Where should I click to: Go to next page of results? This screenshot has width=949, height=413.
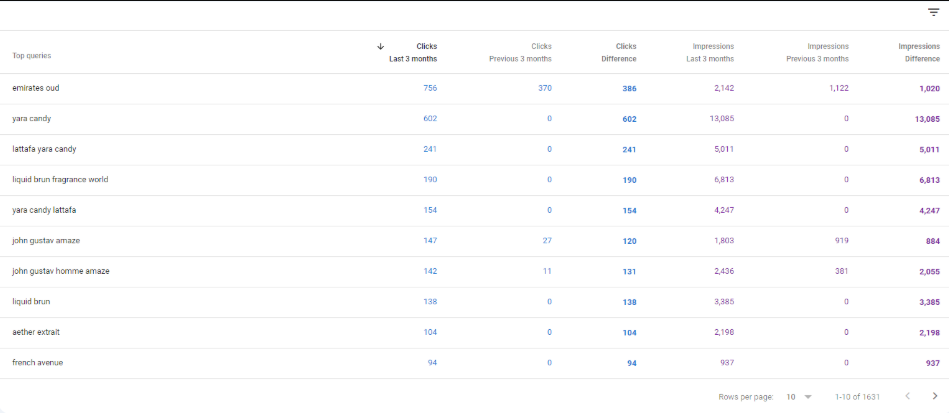click(x=934, y=396)
